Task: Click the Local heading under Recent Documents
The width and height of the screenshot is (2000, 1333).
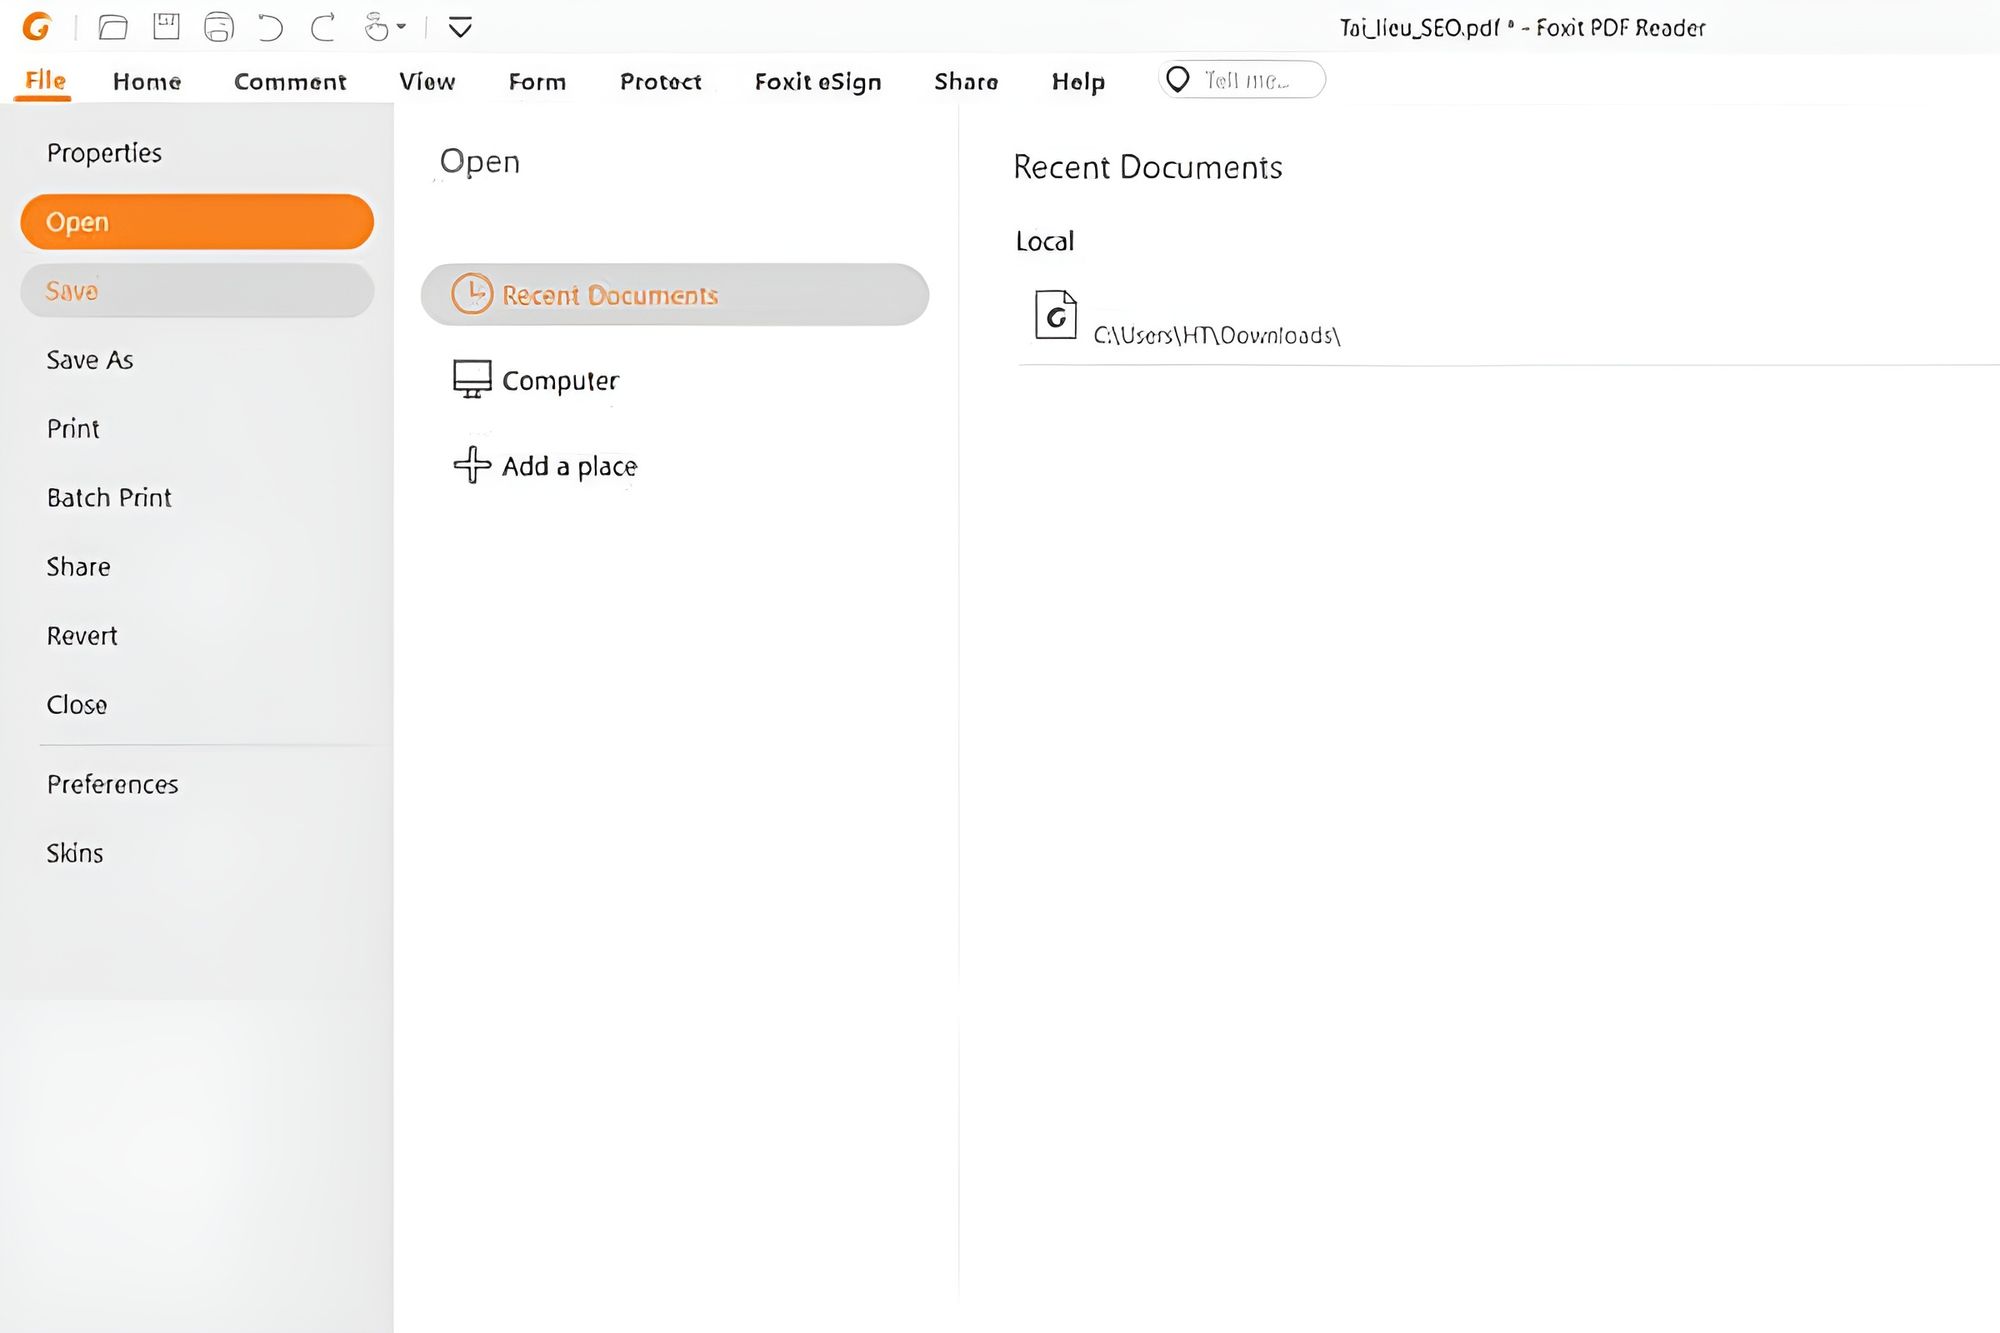Action: click(x=1044, y=241)
